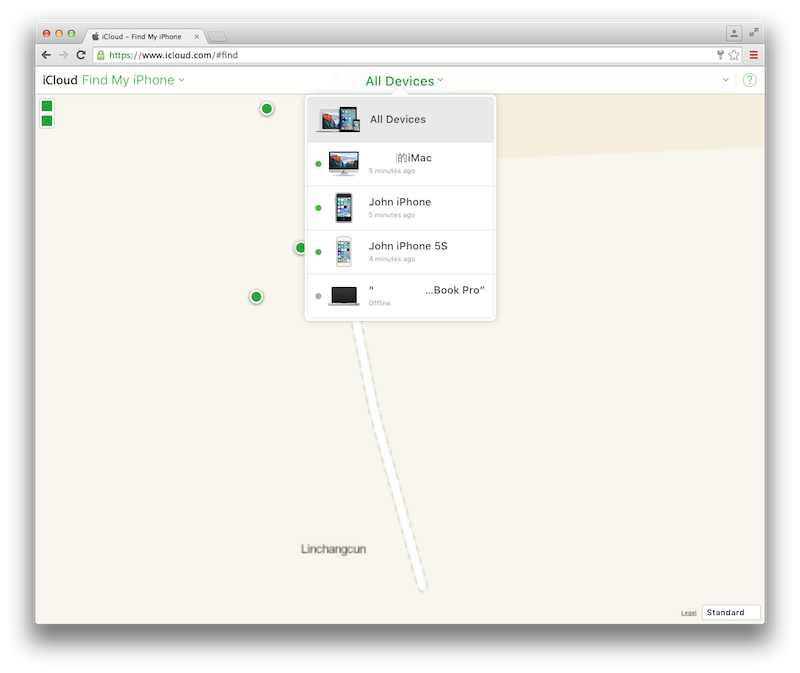The height and width of the screenshot is (673, 800).
Task: Close the iCloud browser tab
Action: click(x=196, y=37)
